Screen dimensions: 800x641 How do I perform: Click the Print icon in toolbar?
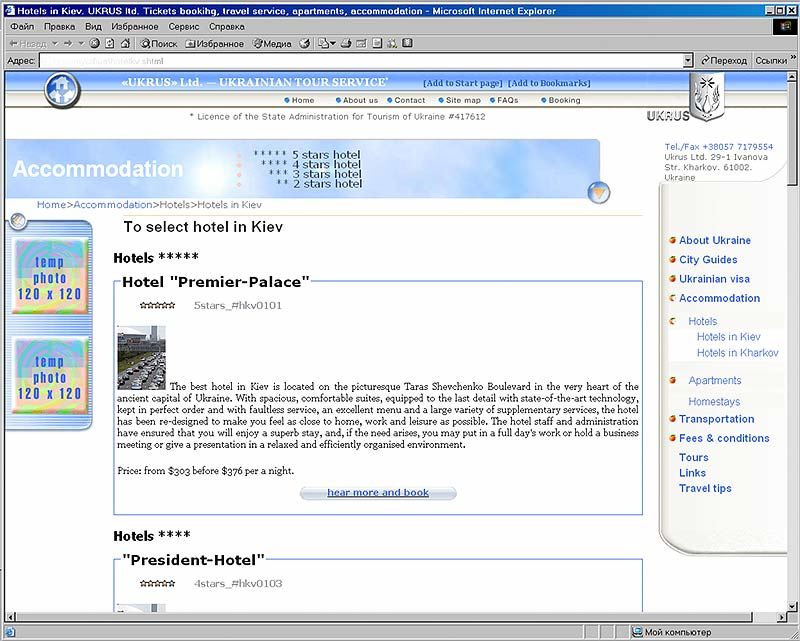coord(345,44)
